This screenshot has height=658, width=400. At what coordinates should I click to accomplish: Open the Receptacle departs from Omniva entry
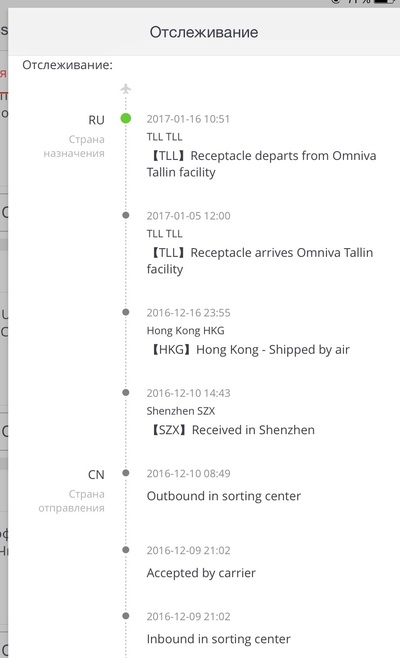point(261,164)
